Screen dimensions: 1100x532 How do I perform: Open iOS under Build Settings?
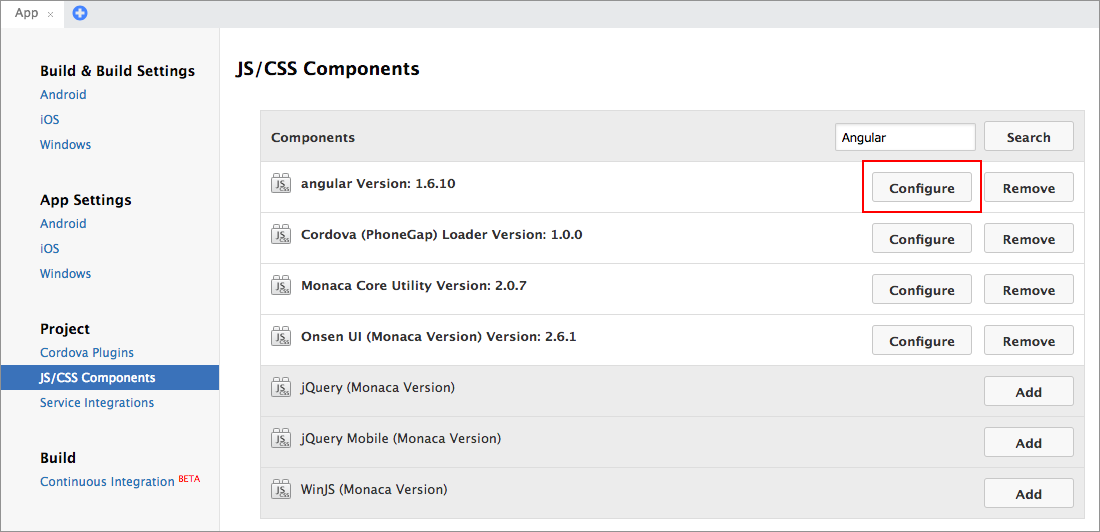pyautogui.click(x=50, y=120)
